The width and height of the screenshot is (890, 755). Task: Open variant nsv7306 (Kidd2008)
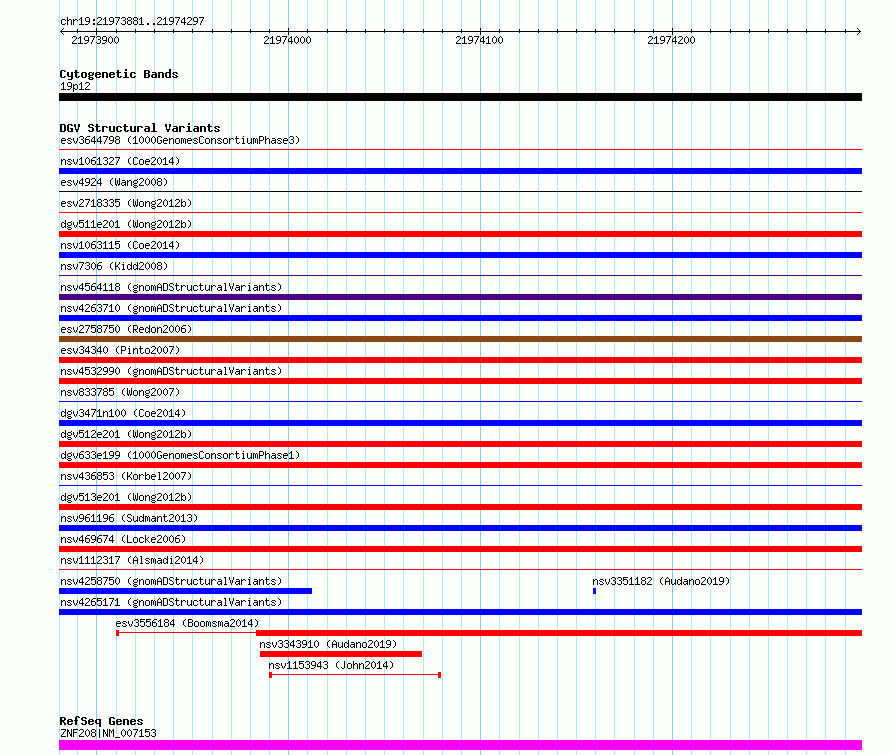click(114, 266)
